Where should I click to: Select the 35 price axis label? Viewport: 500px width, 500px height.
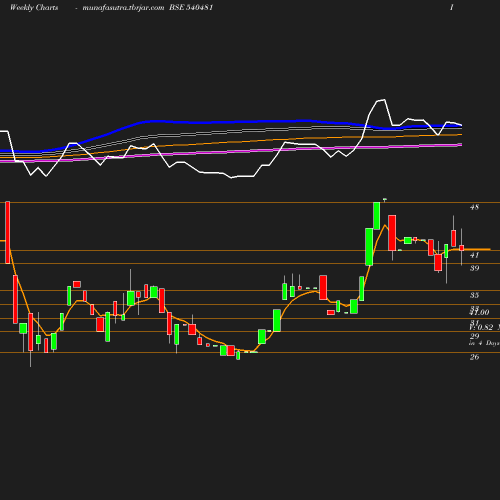coord(474,295)
